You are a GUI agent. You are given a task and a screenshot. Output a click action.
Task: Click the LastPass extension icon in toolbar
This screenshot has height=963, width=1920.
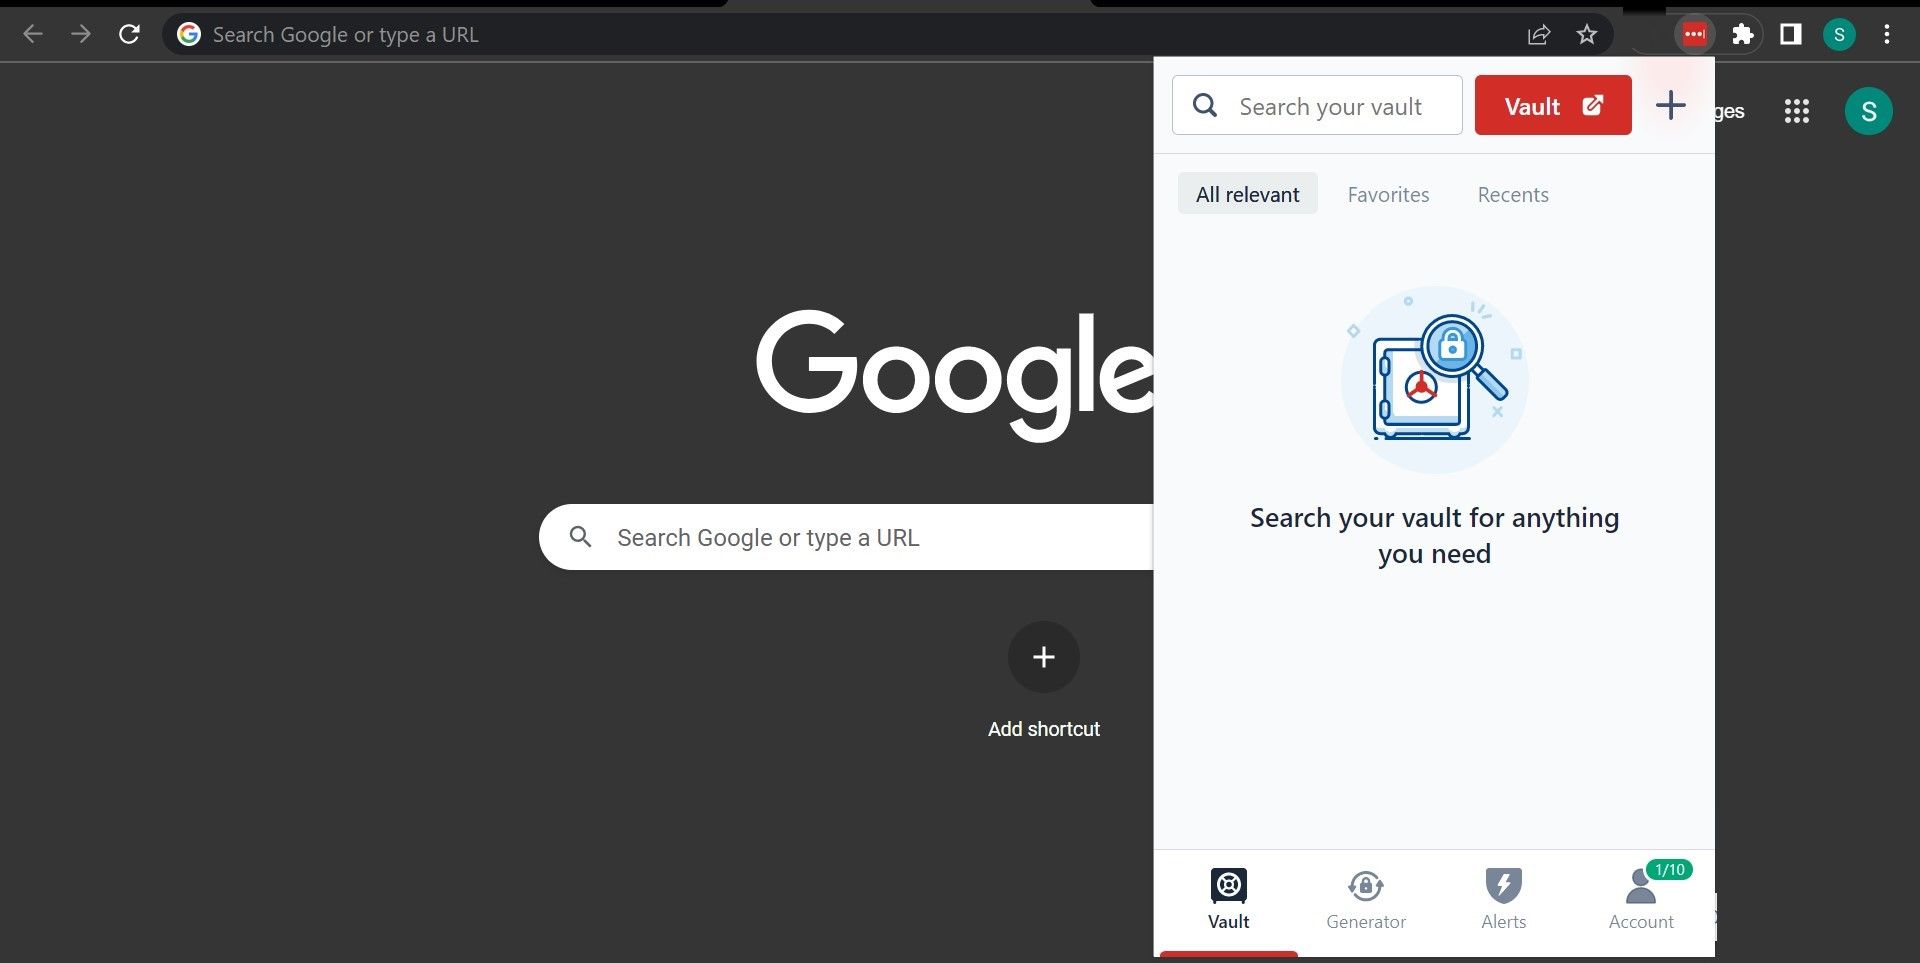point(1694,33)
